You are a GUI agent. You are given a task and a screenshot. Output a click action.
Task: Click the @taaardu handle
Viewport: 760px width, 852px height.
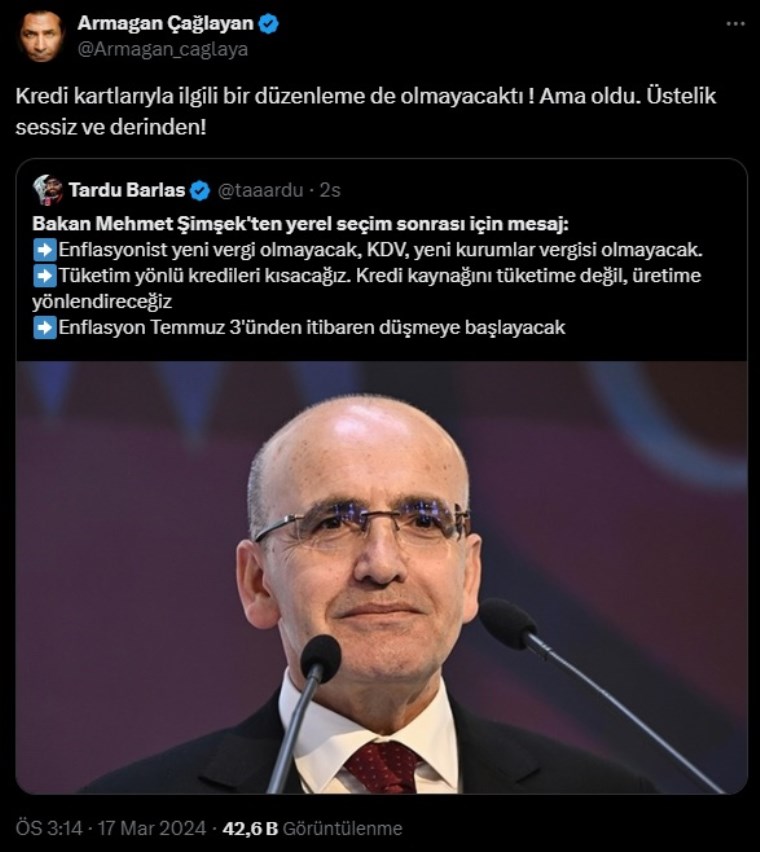(x=260, y=190)
